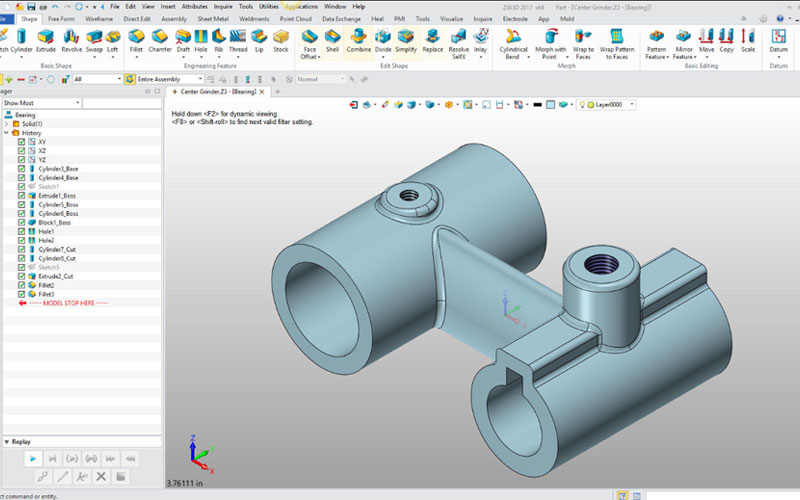Activate the Revolve tool

click(x=71, y=41)
